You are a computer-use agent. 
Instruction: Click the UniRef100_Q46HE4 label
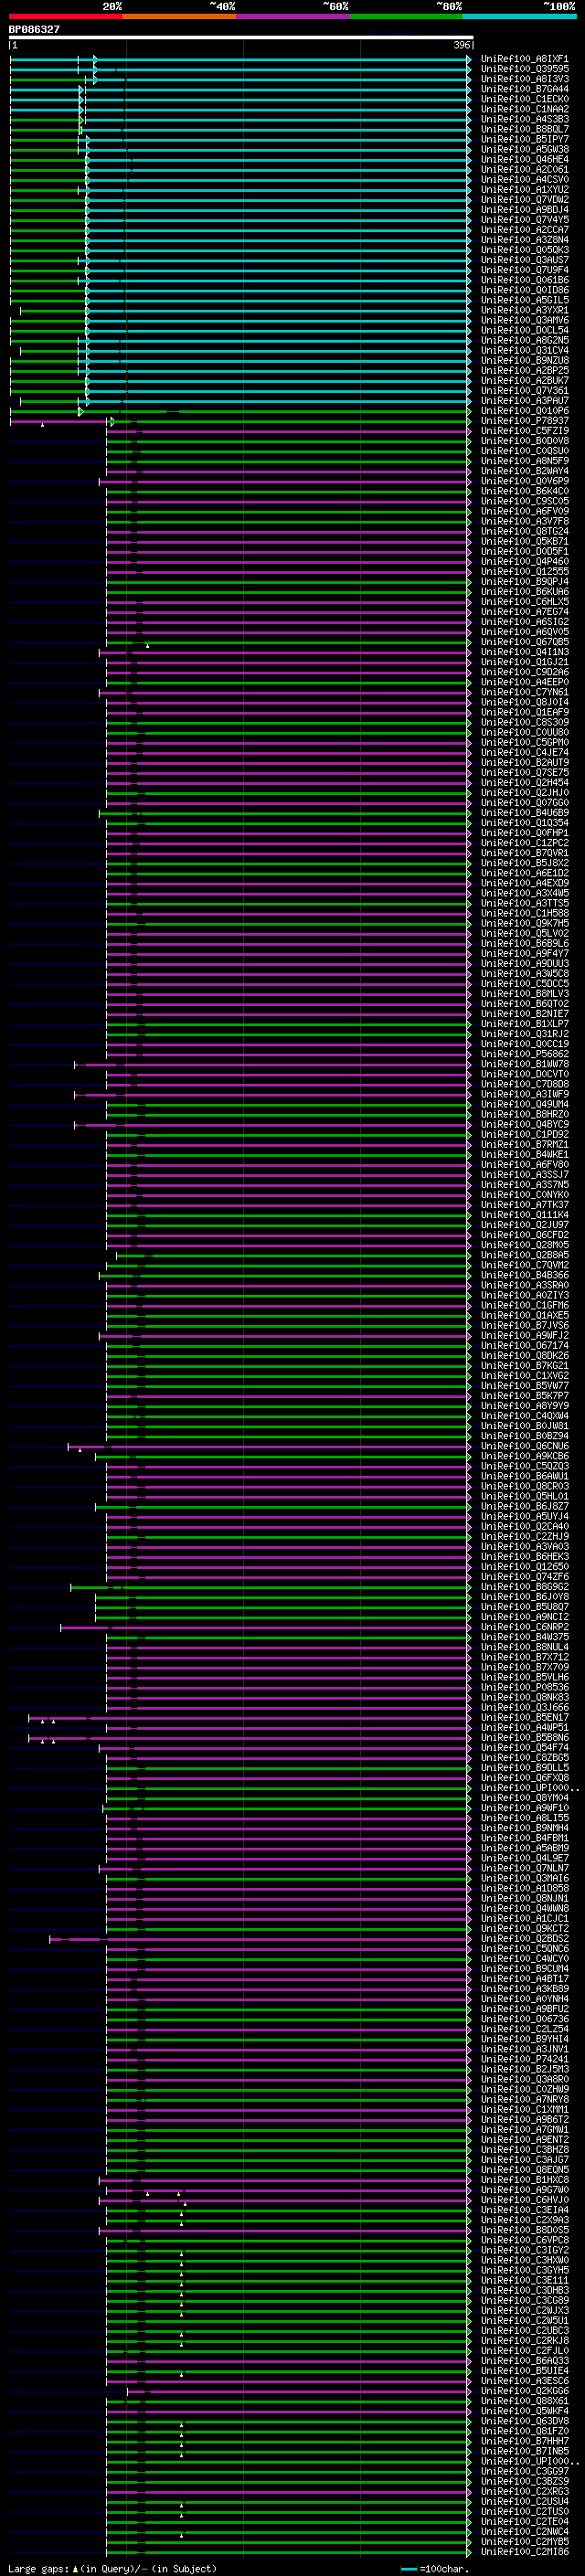(x=525, y=159)
